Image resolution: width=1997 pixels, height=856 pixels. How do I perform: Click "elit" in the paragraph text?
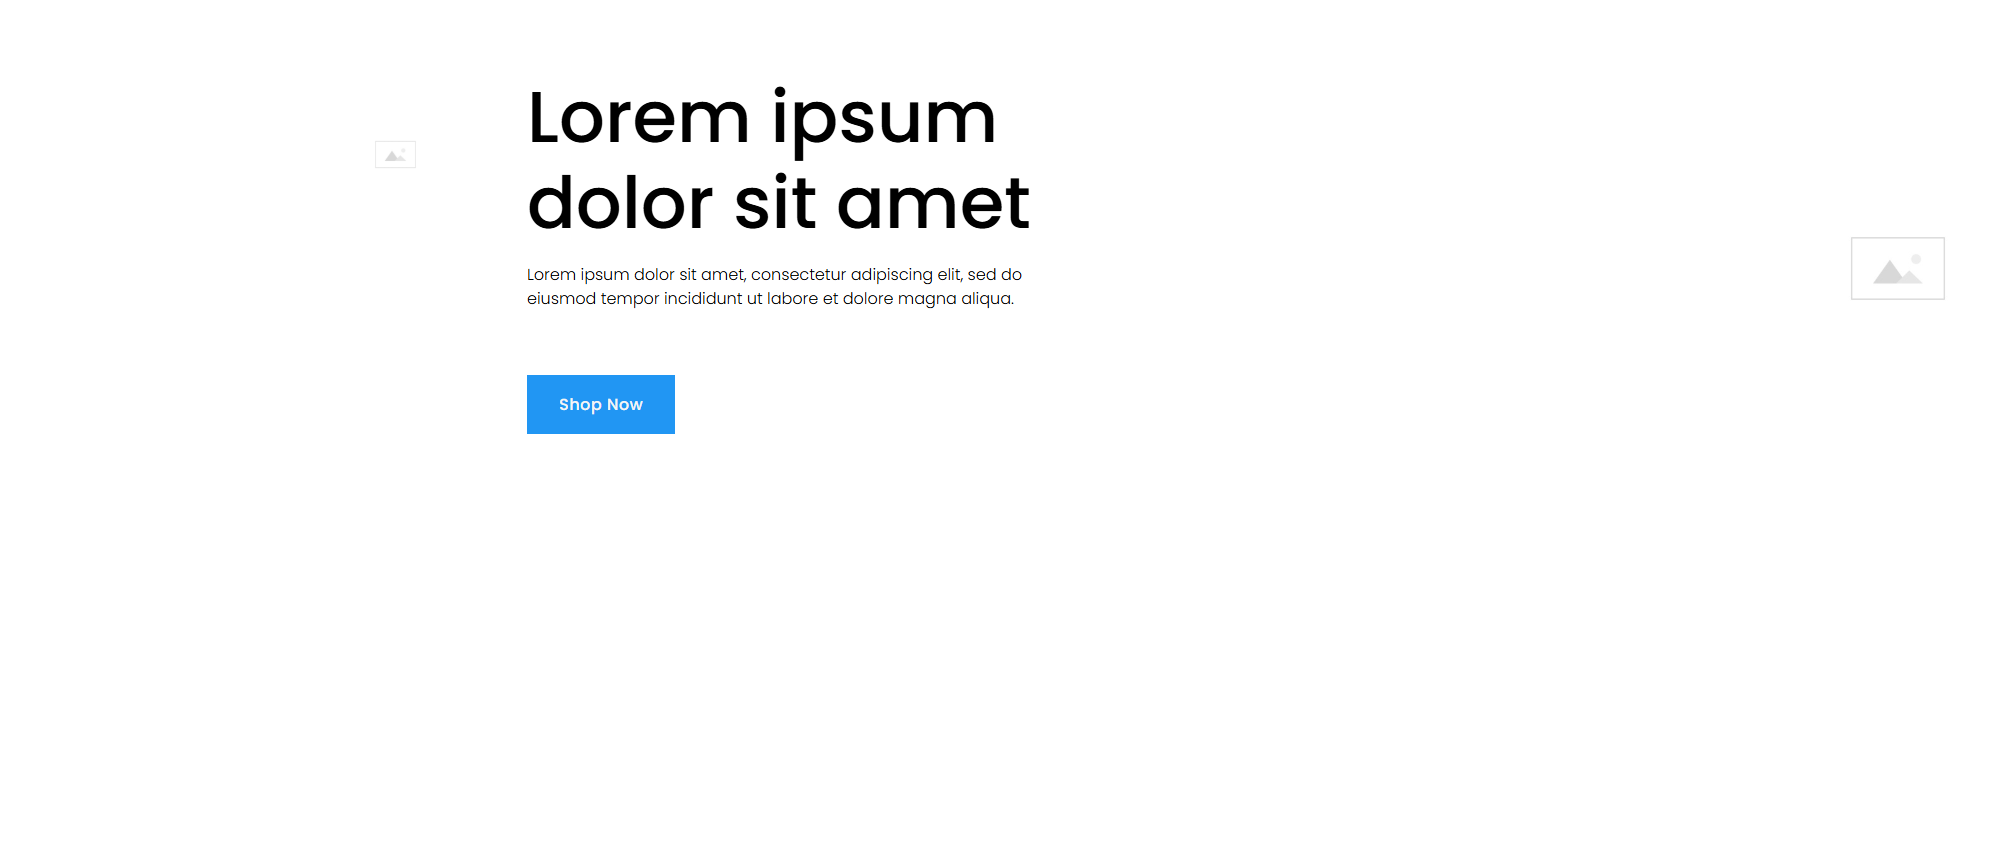click(949, 274)
